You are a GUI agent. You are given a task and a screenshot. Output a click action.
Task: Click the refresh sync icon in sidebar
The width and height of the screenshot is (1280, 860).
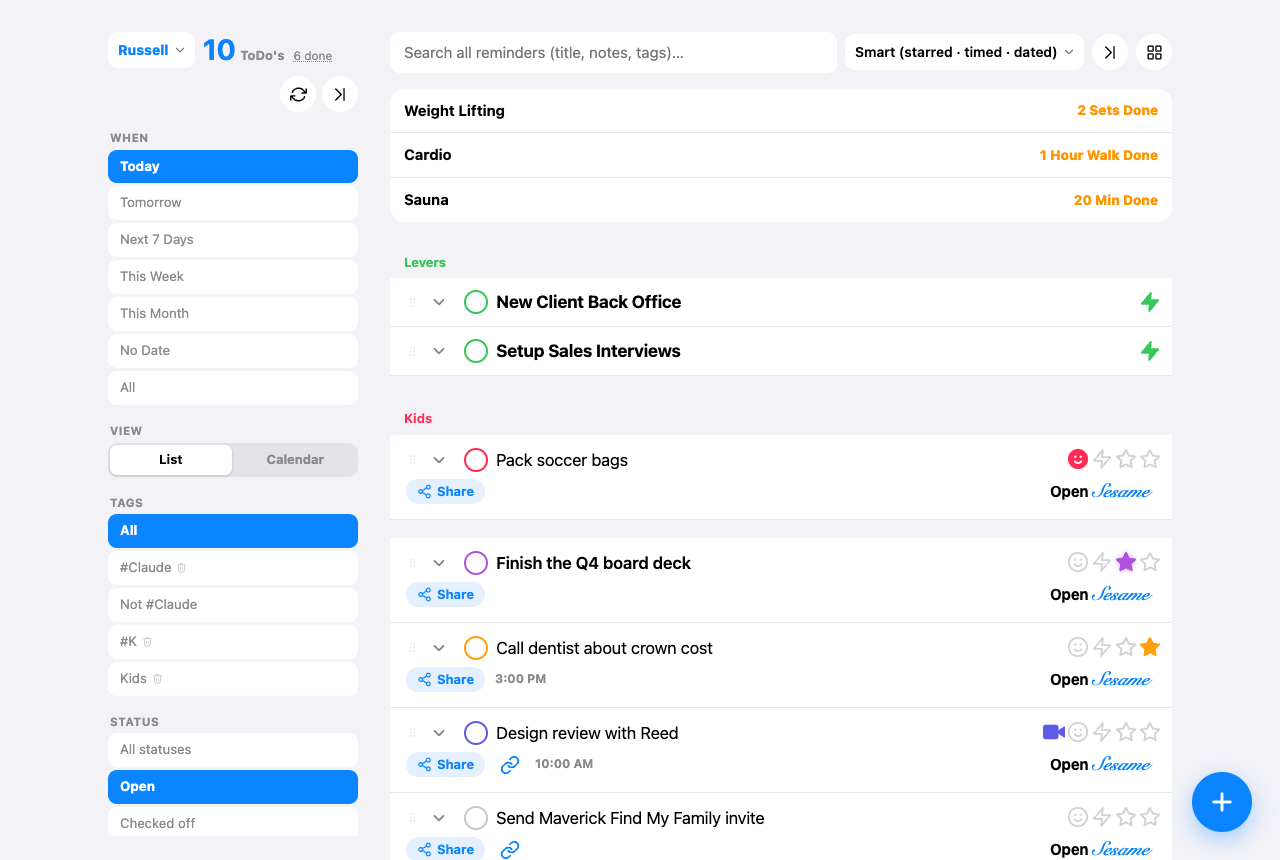coord(298,94)
